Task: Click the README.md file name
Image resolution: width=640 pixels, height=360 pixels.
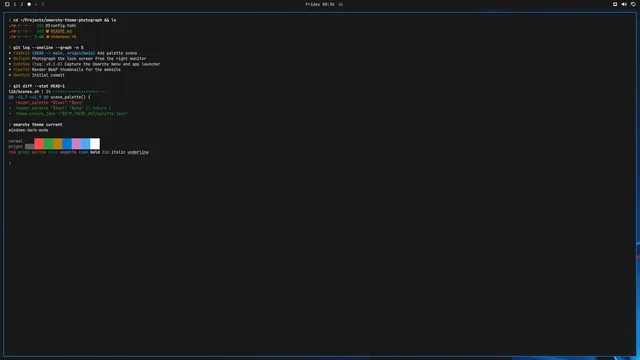Action: pyautogui.click(x=61, y=31)
